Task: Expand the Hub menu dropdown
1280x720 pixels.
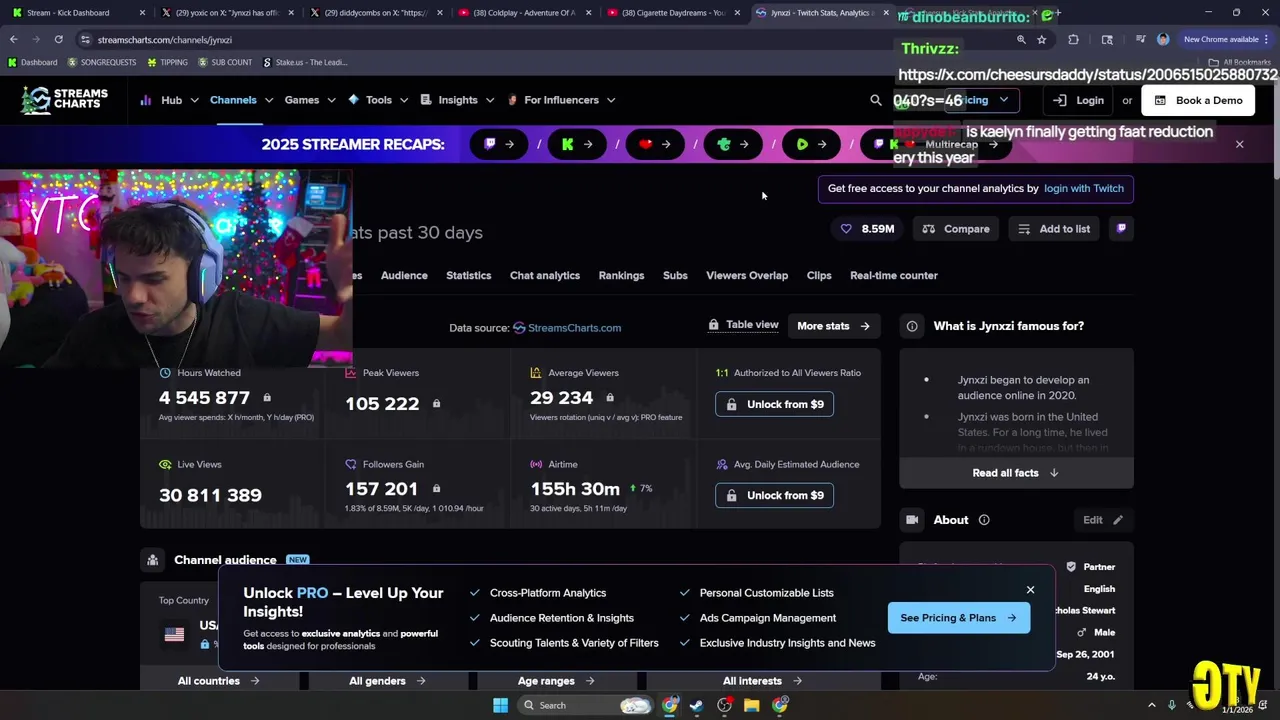Action: point(170,100)
